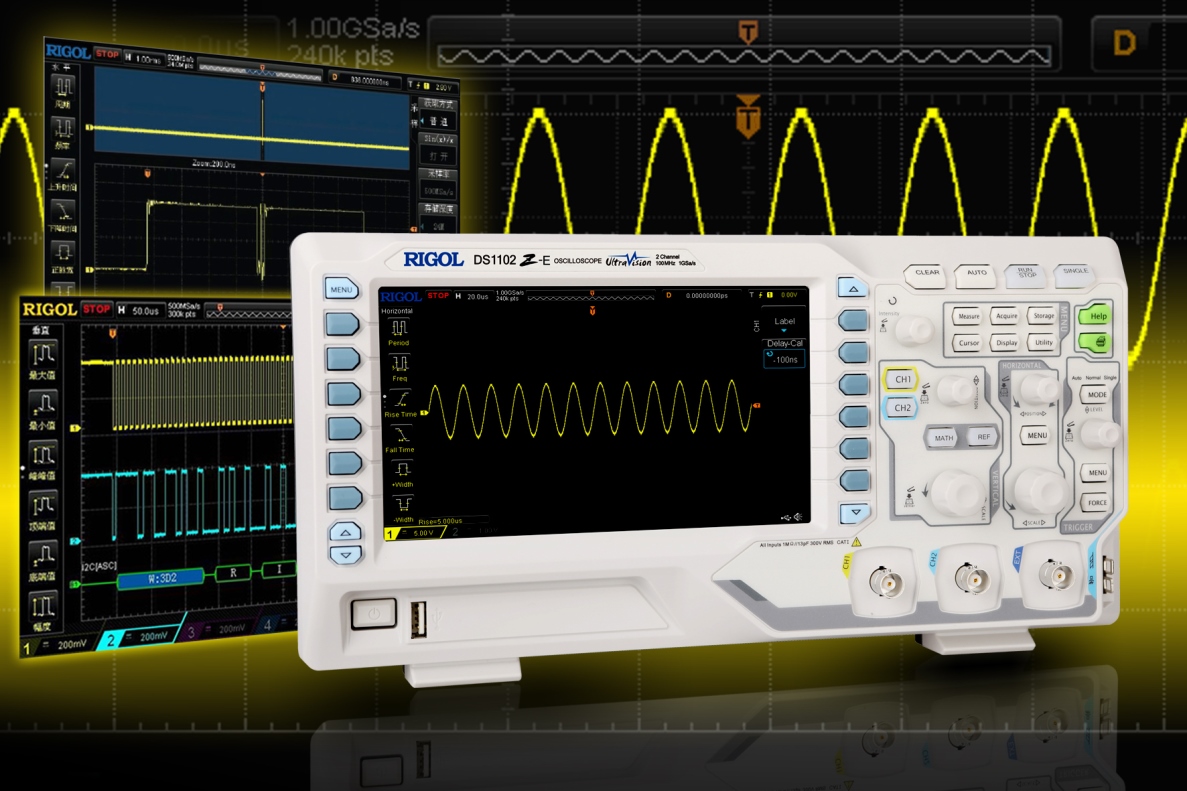Toggle channel CH1 on or off
1187x791 pixels.
(902, 380)
